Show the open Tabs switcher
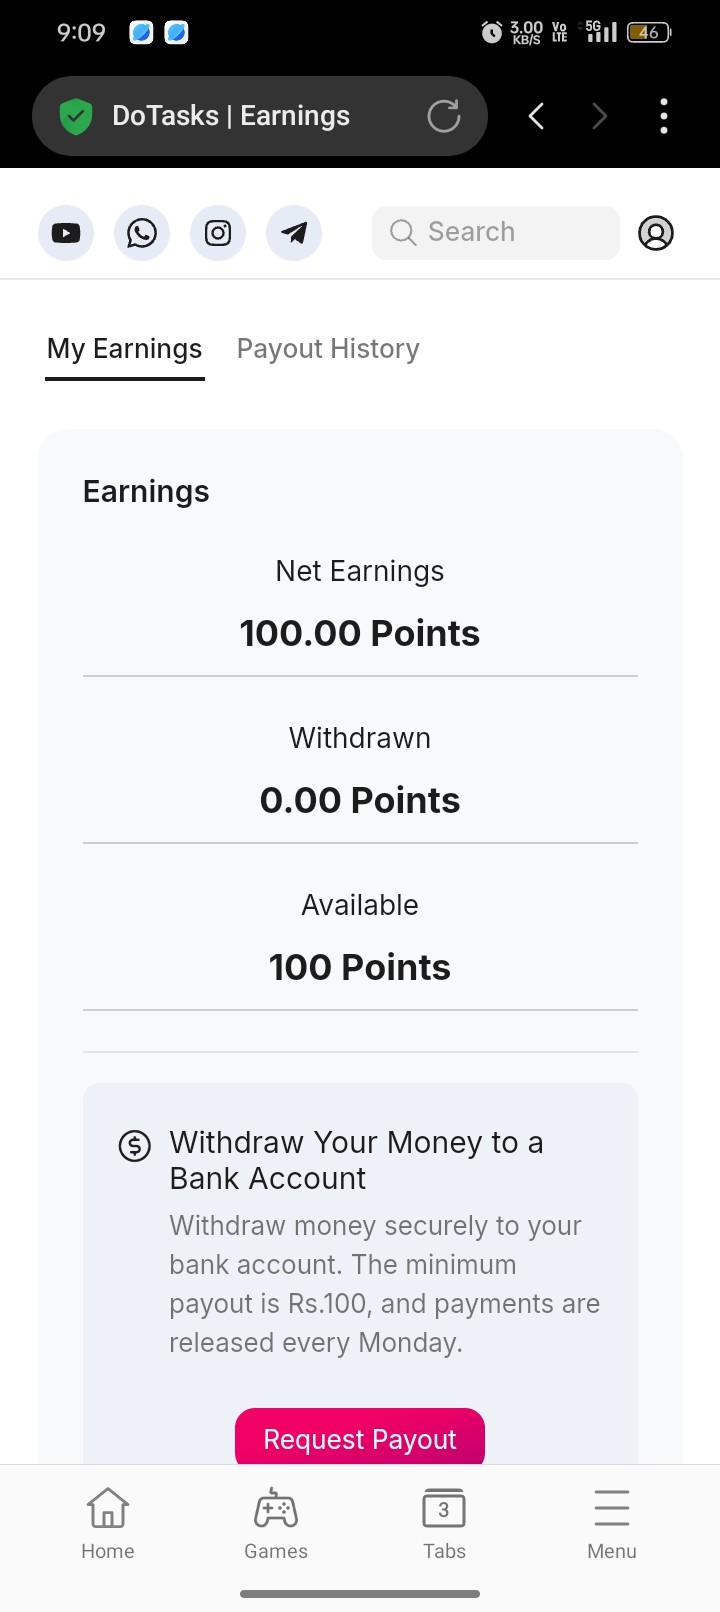This screenshot has height=1612, width=720. pos(444,1524)
